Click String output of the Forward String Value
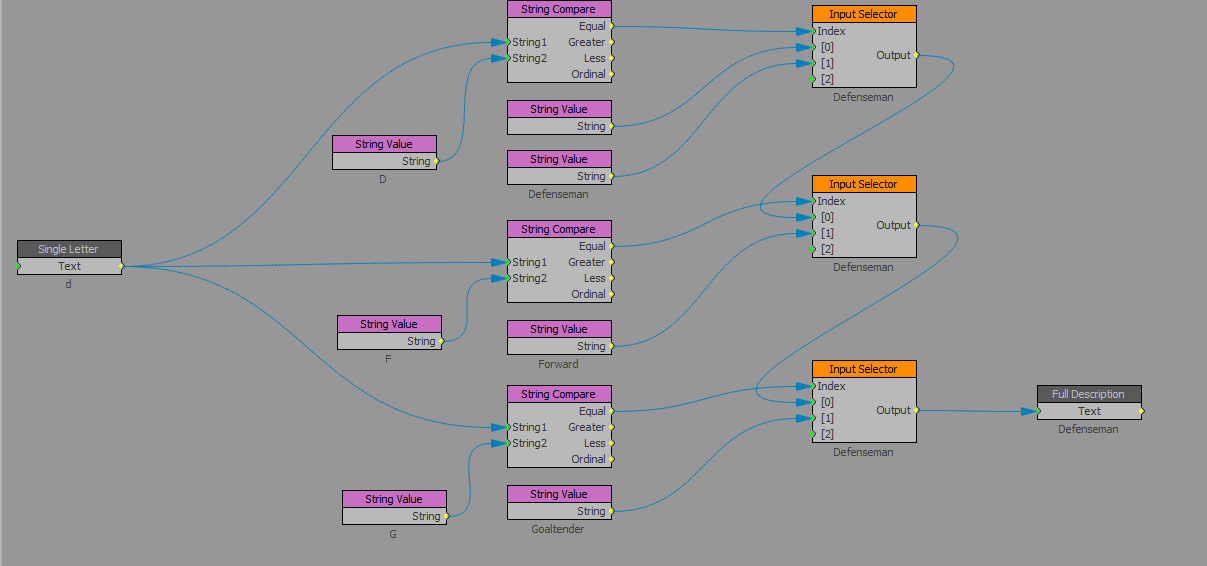Image resolution: width=1207 pixels, height=566 pixels. click(612, 346)
